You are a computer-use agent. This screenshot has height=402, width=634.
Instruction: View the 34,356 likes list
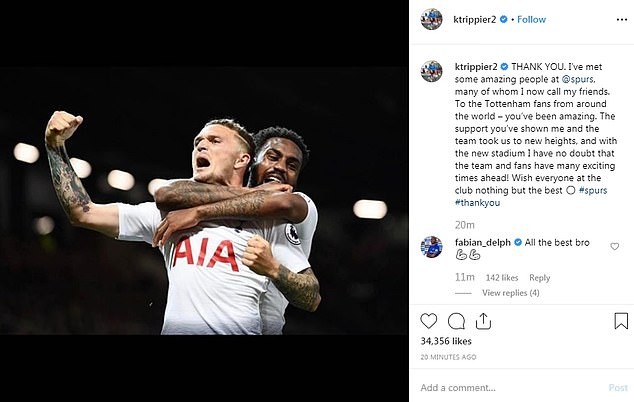pos(446,341)
